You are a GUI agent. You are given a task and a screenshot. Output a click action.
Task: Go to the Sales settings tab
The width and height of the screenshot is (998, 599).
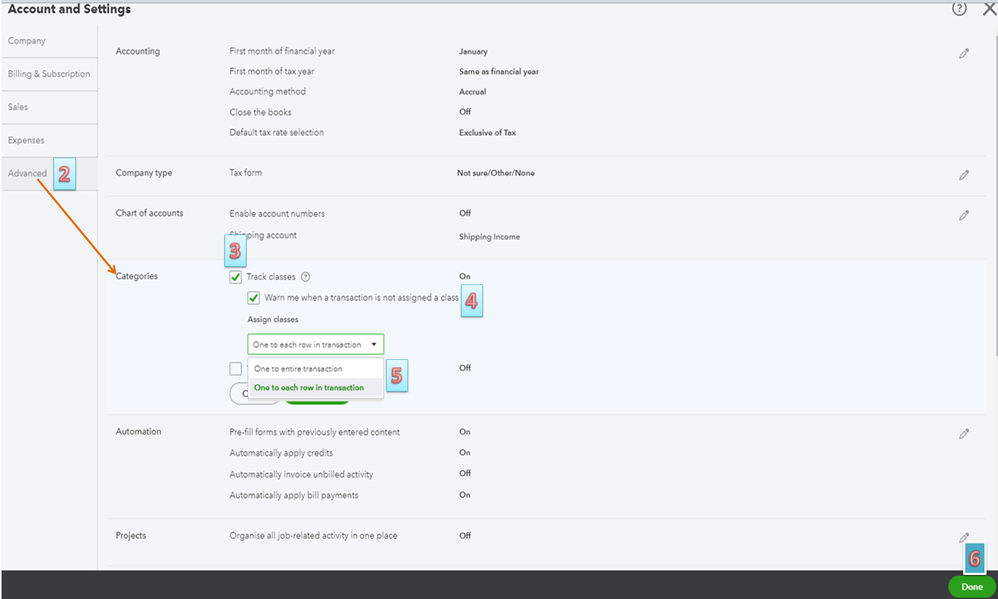(x=18, y=106)
